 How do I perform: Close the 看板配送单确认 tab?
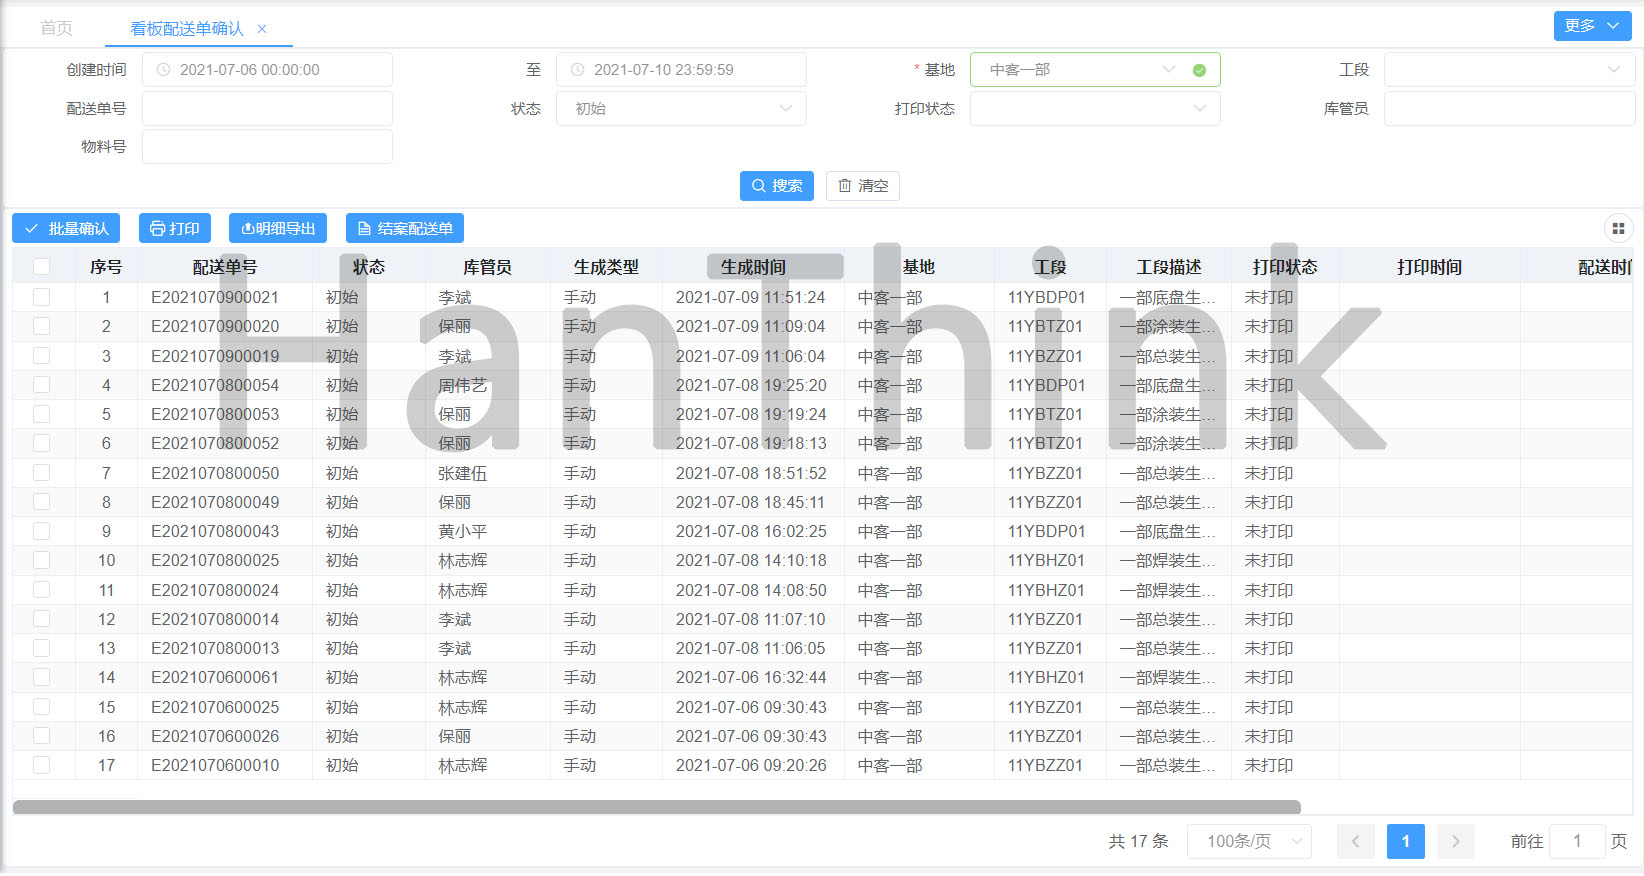(x=262, y=29)
